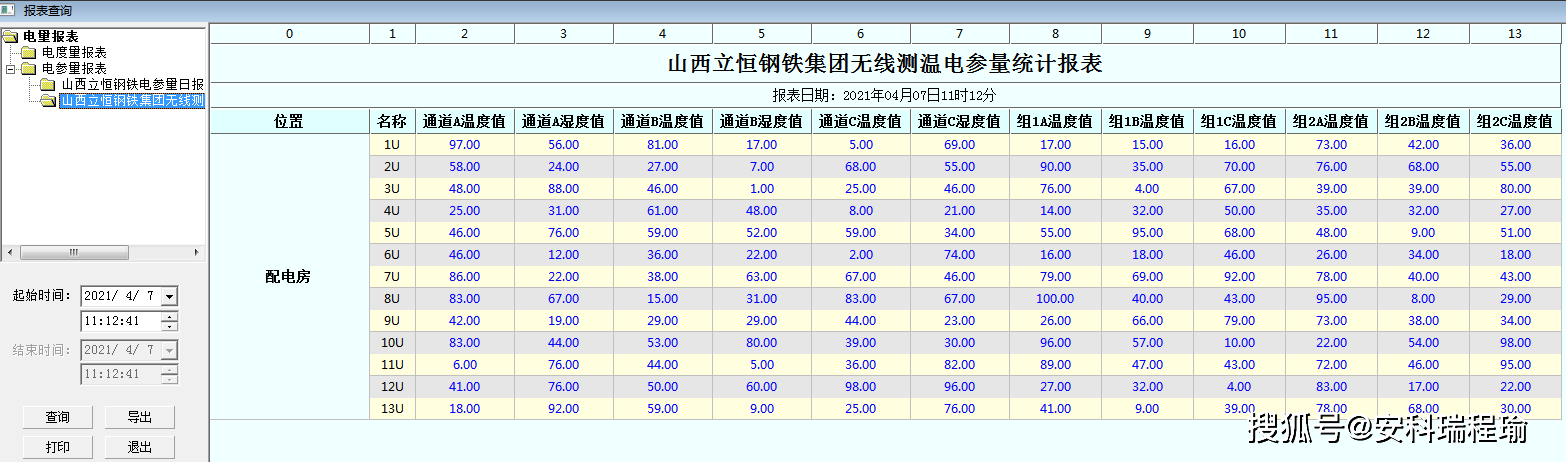This screenshot has height=462, width=1566.
Task: Click the 组1A温度值 header cell
Action: pos(1056,121)
